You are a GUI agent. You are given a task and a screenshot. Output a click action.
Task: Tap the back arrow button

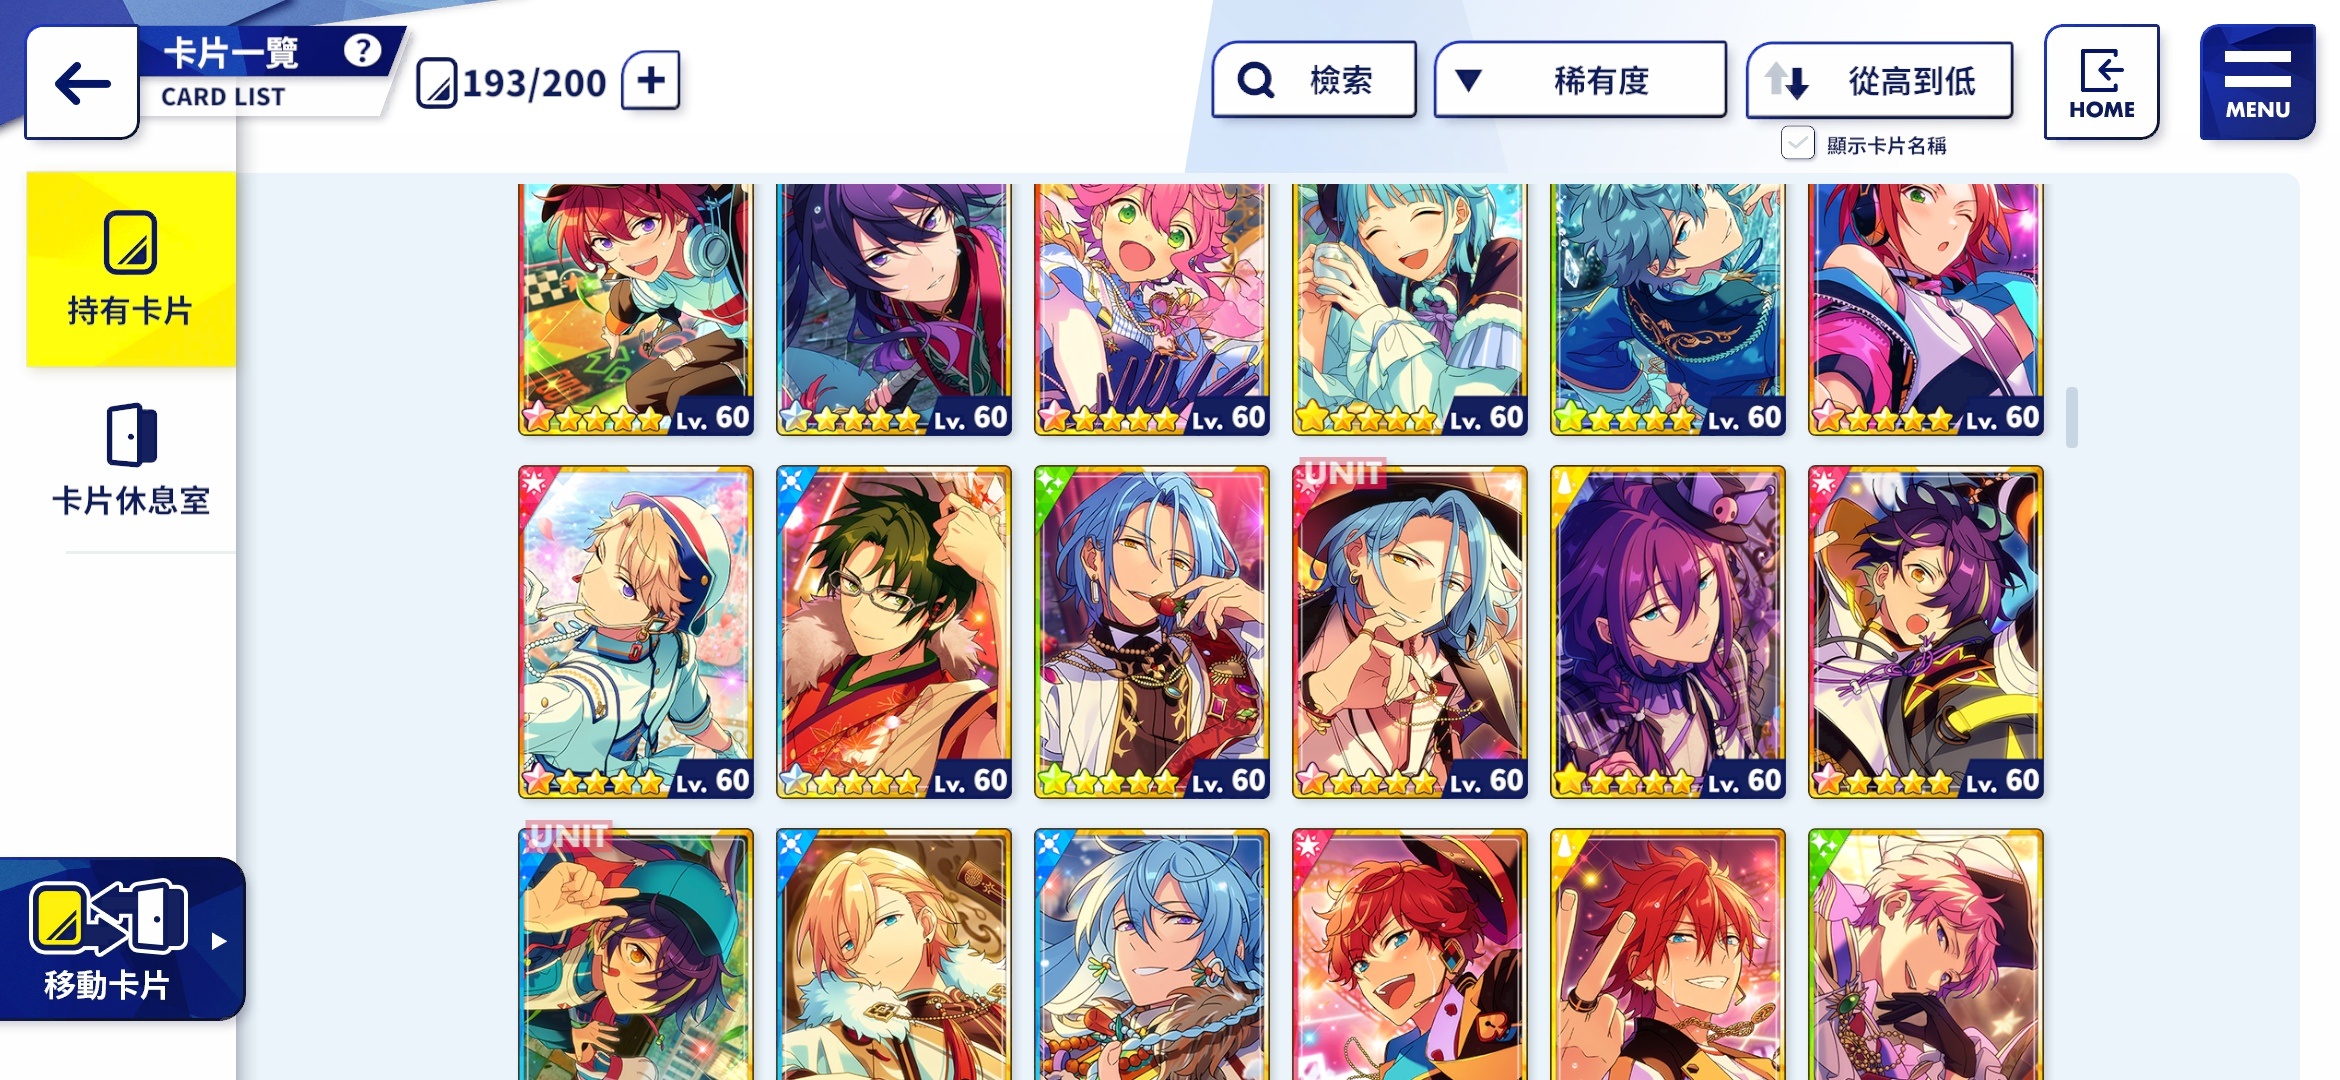point(82,82)
